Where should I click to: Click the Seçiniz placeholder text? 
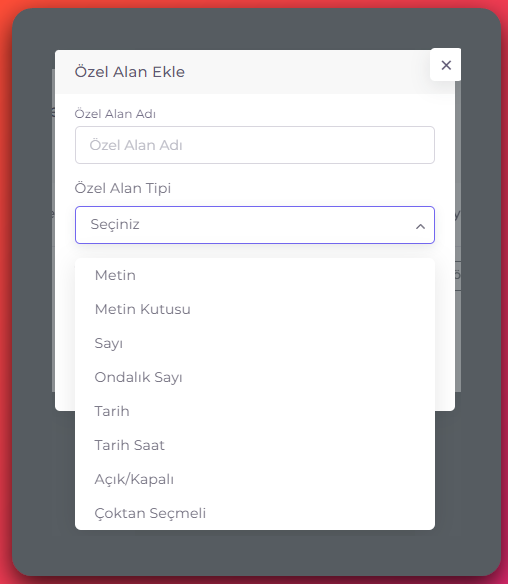[x=115, y=224]
